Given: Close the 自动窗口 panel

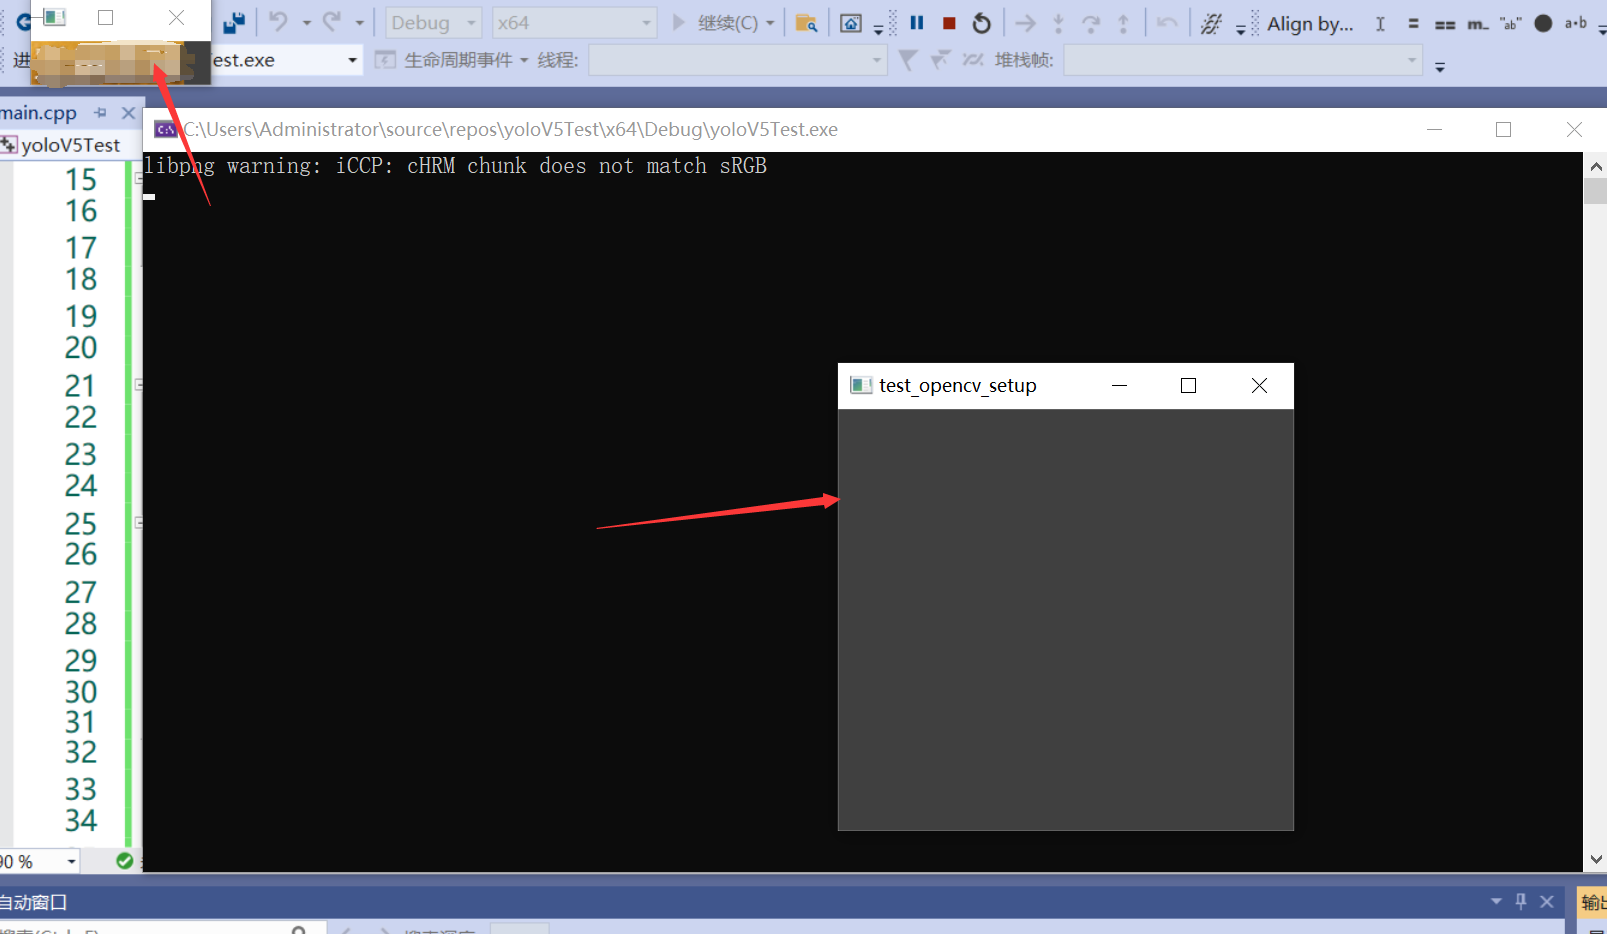Looking at the screenshot, I should pyautogui.click(x=1547, y=902).
